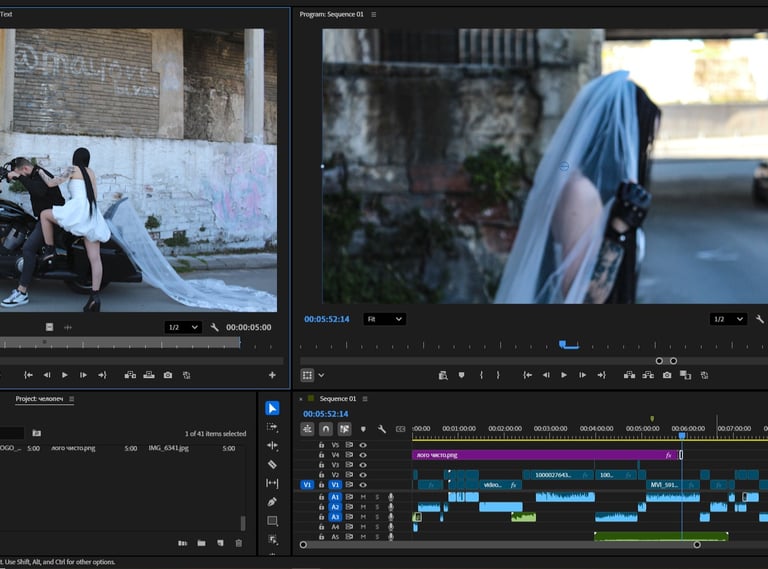Export frame from Source monitor camera icon

coord(168,375)
